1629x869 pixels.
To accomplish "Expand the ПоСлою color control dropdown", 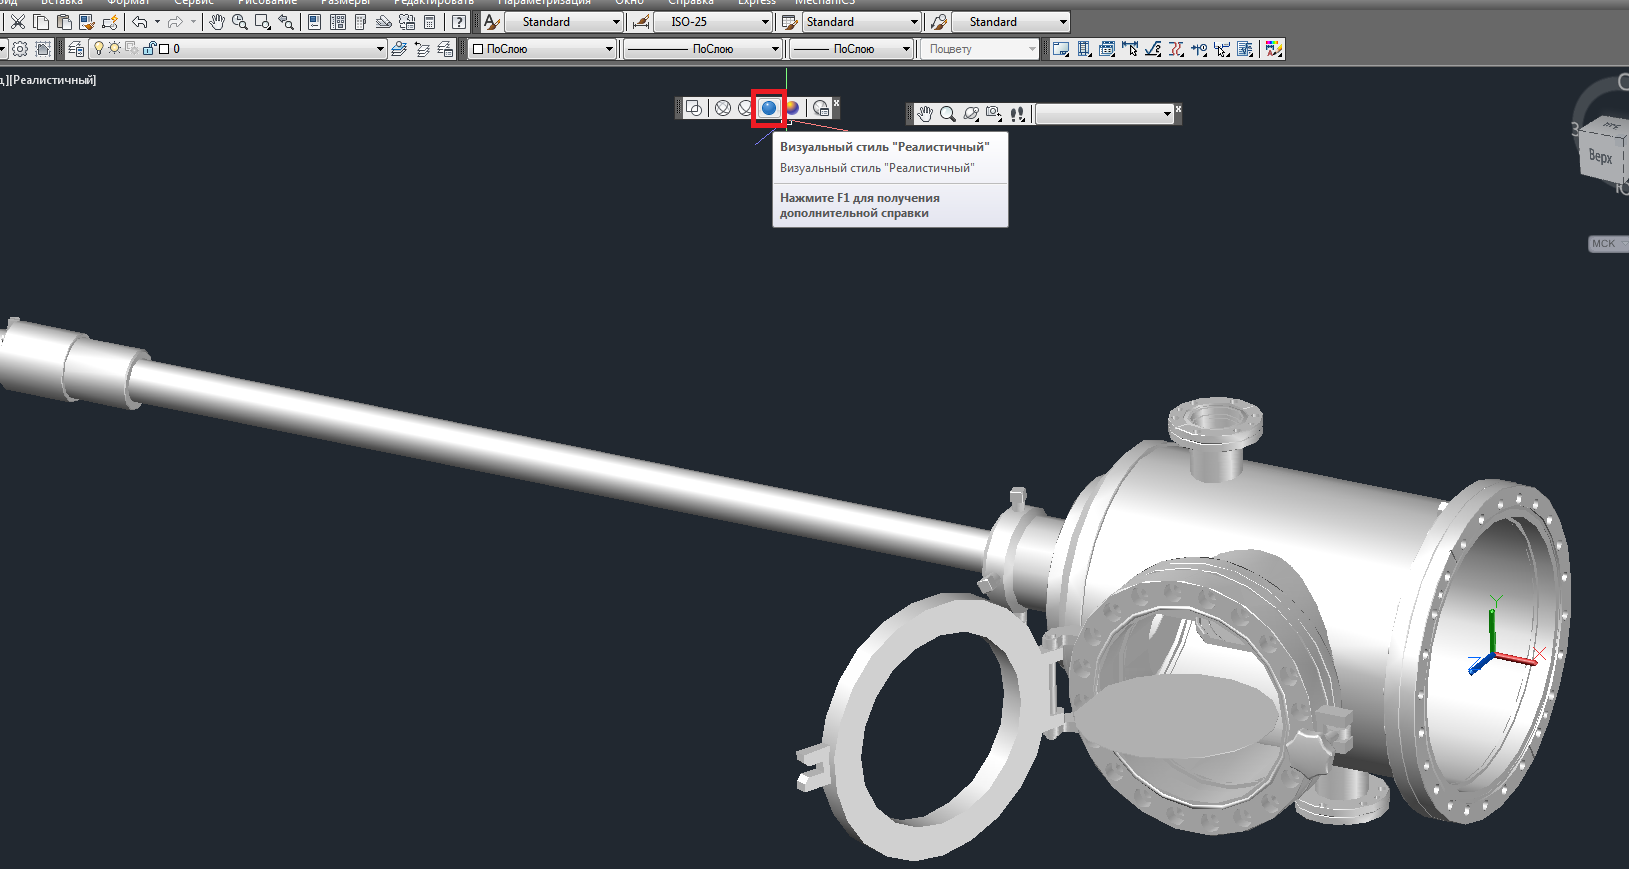I will 609,49.
